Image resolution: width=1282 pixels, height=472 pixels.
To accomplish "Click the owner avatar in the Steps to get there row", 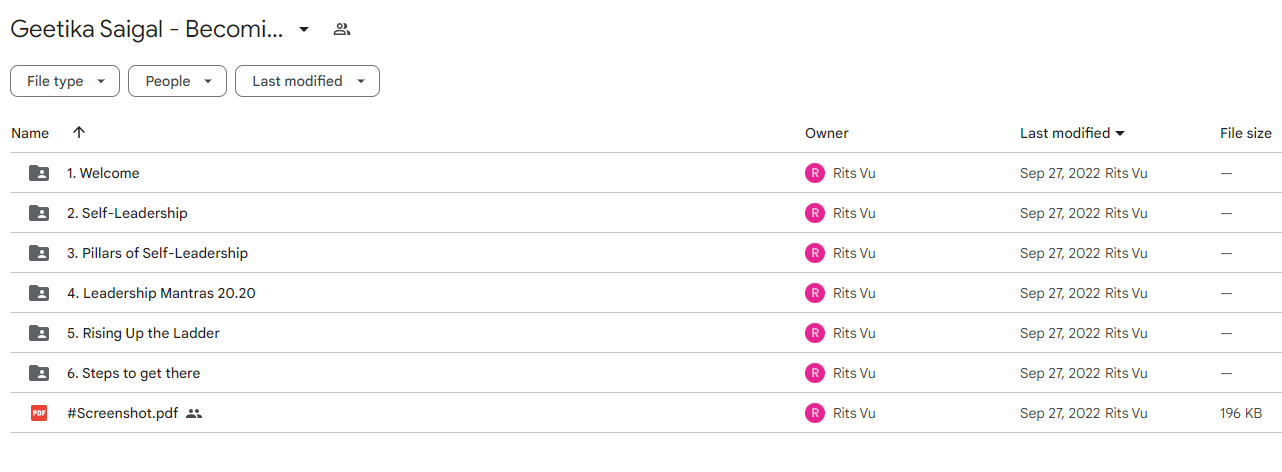I will coord(815,373).
